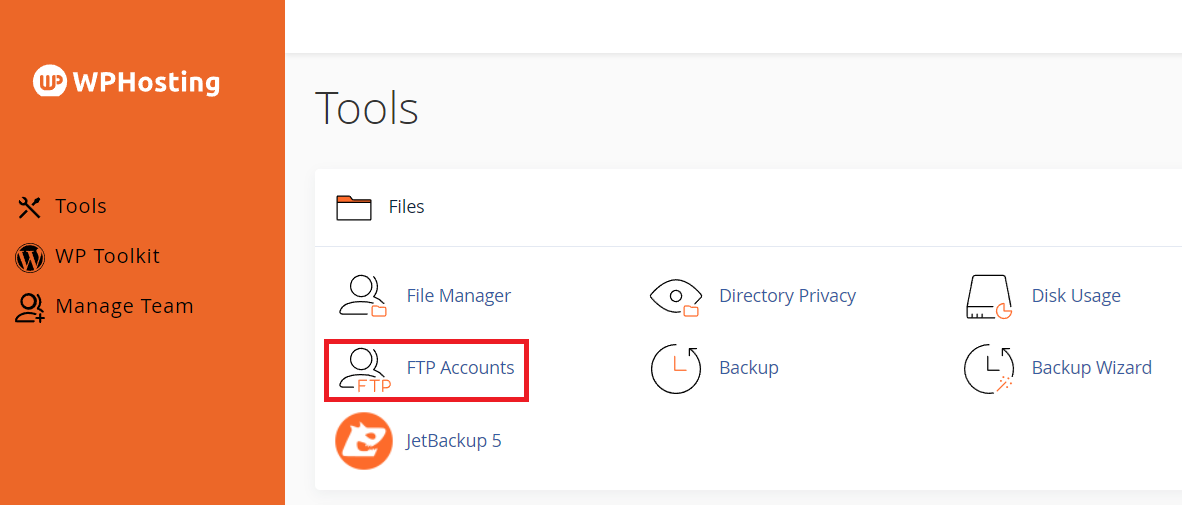Click the Backup clock icon
The height and width of the screenshot is (505, 1182).
(676, 368)
